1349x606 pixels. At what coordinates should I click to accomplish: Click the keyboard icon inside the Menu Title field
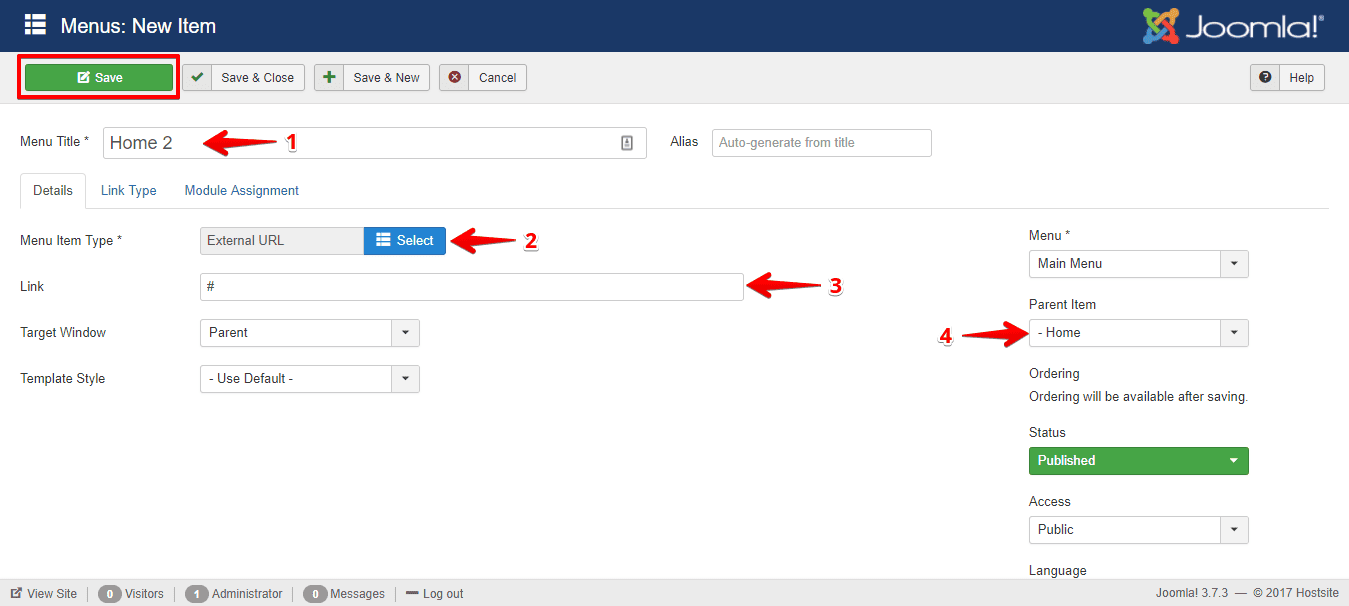tap(629, 142)
